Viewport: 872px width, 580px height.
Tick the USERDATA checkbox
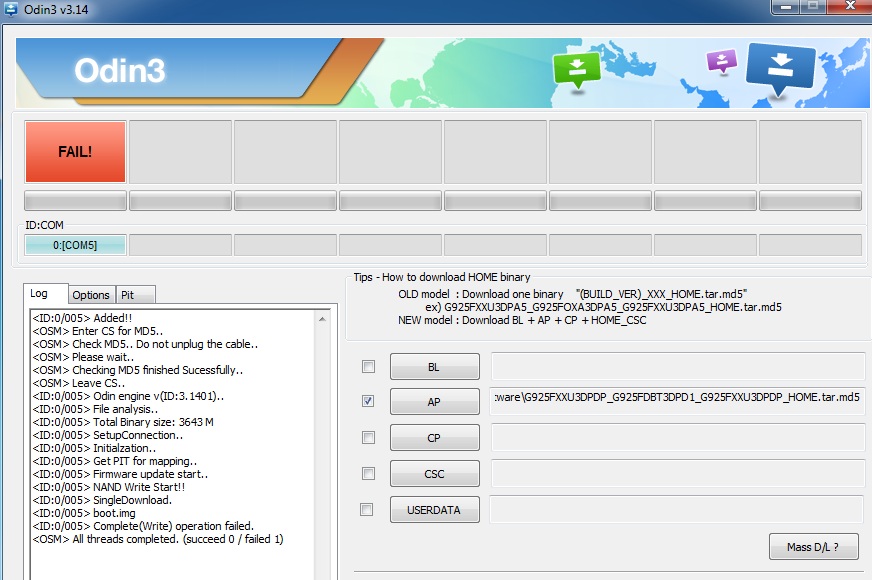366,509
